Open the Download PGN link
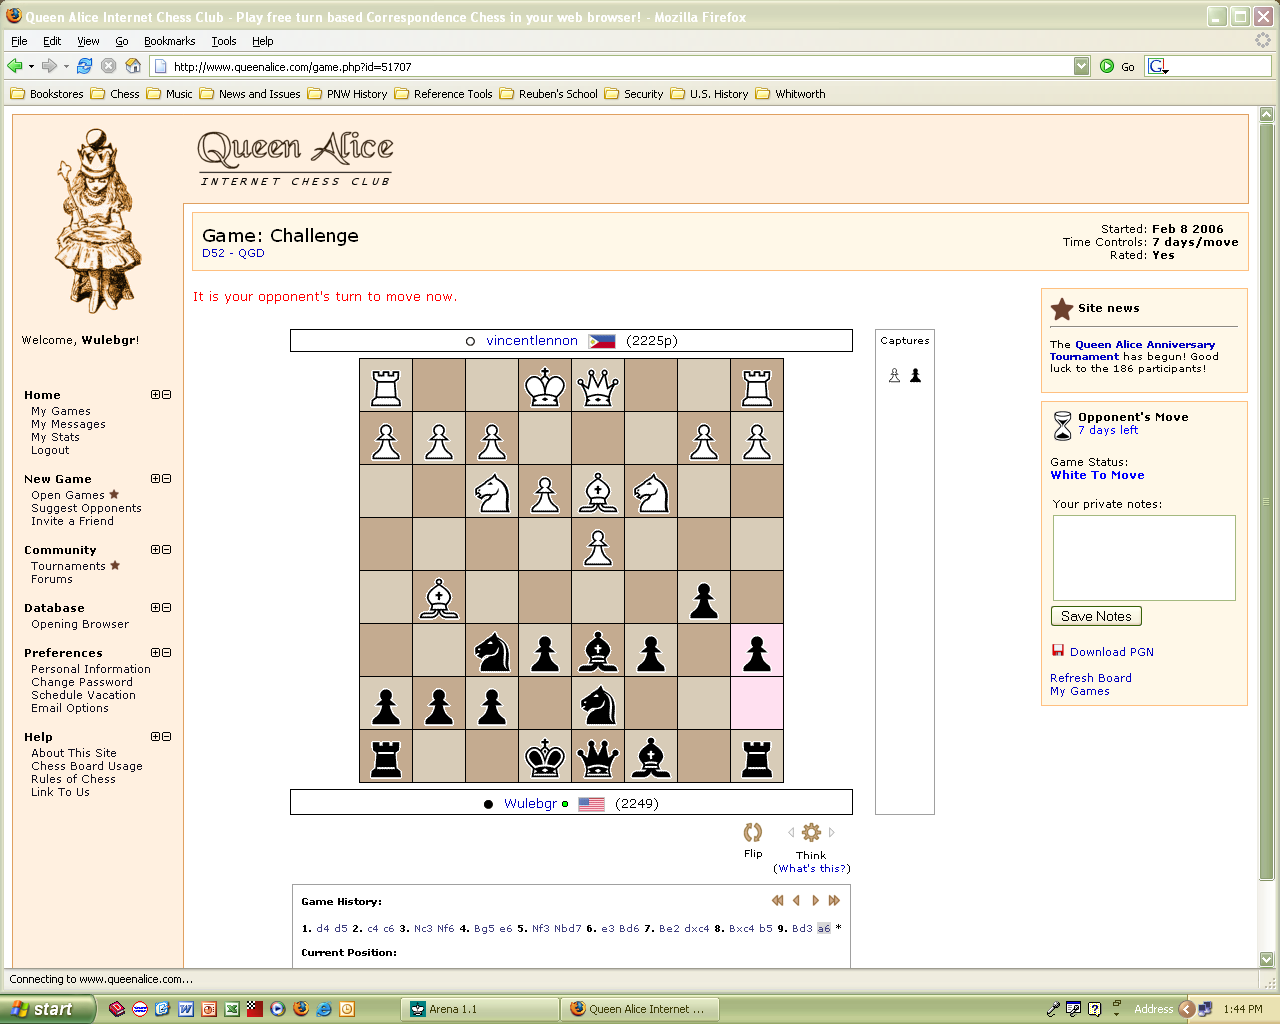Screen dimensions: 1280x1024 pos(1112,652)
